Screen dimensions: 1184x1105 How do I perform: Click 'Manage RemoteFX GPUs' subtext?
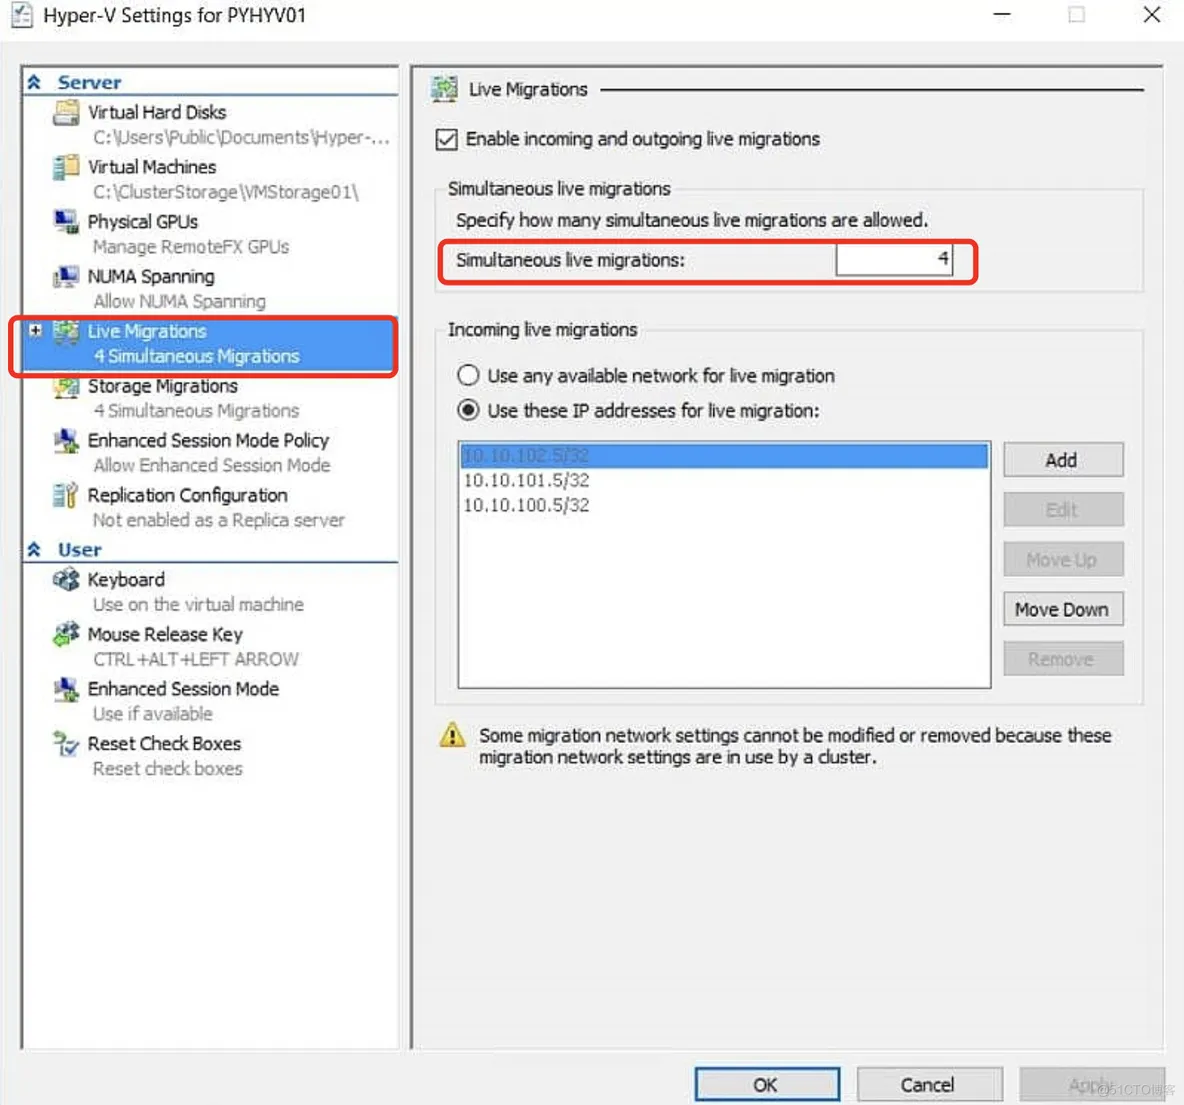pos(191,247)
